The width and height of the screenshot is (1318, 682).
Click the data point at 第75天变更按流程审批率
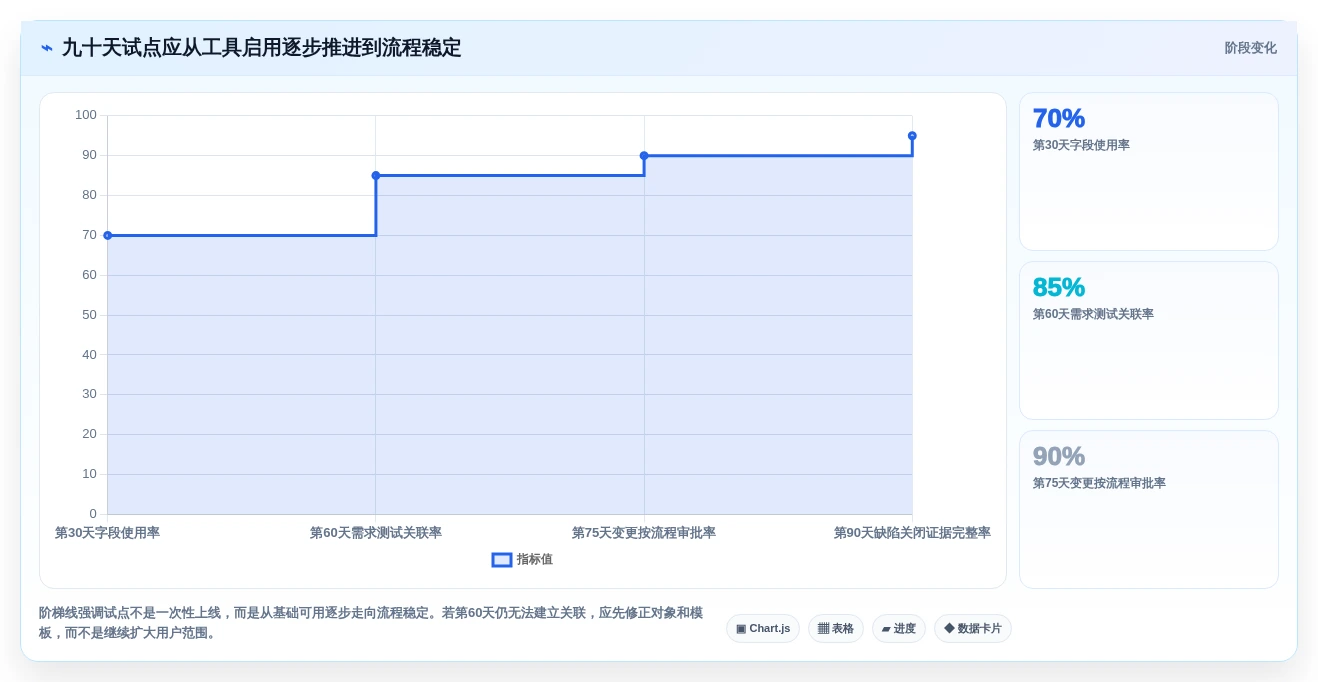[644, 155]
